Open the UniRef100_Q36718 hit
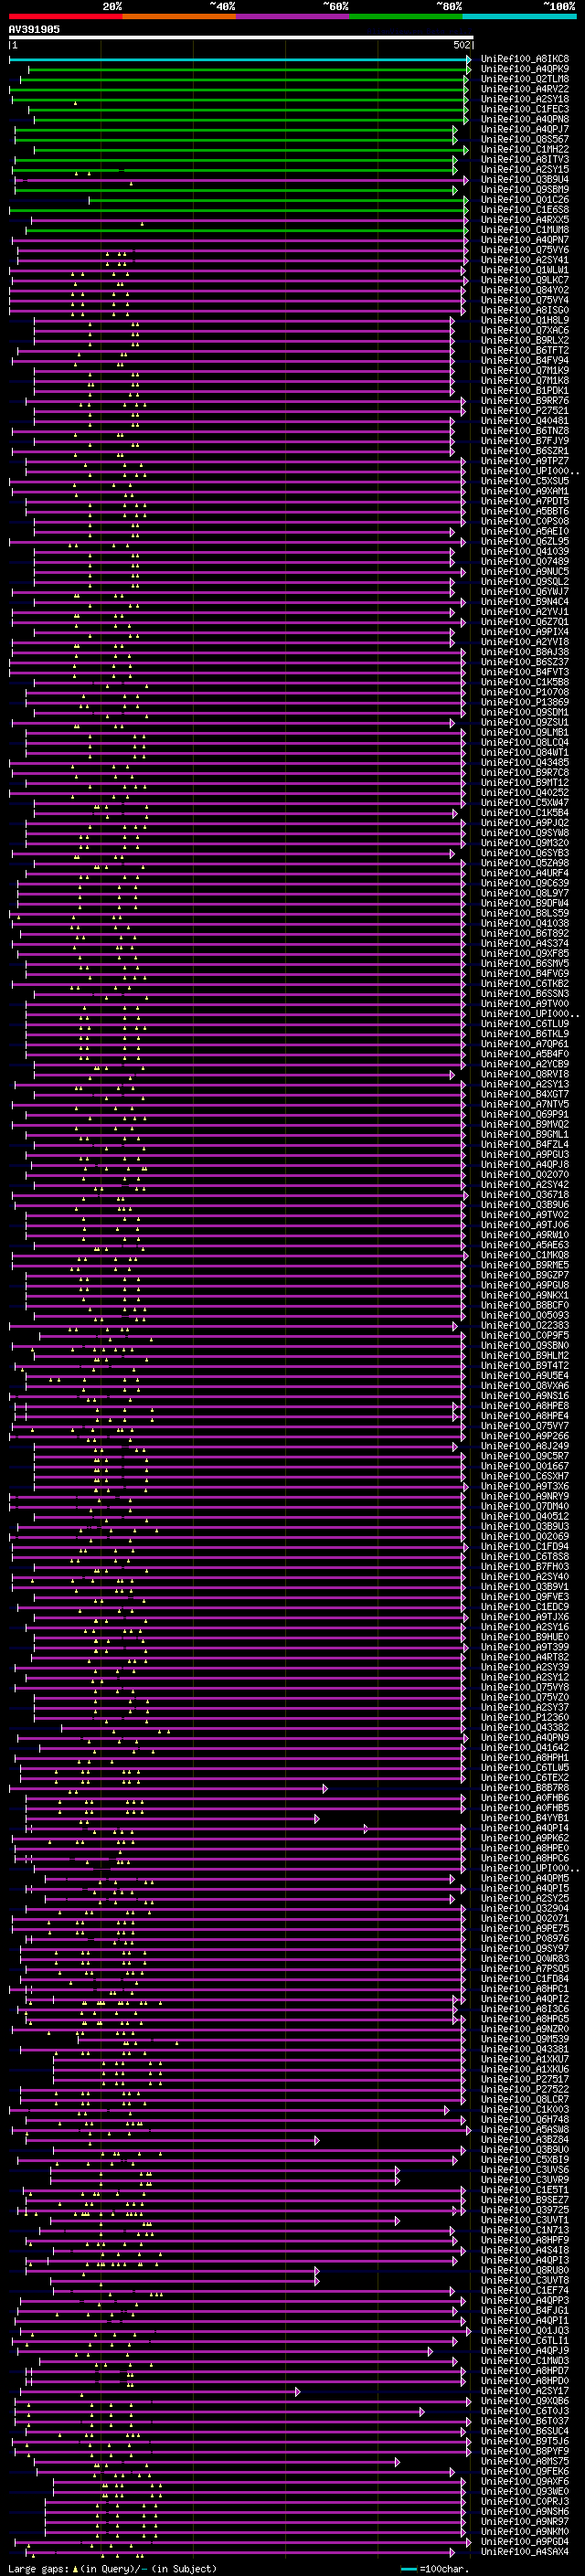This screenshot has height=2576, width=585. [525, 1195]
